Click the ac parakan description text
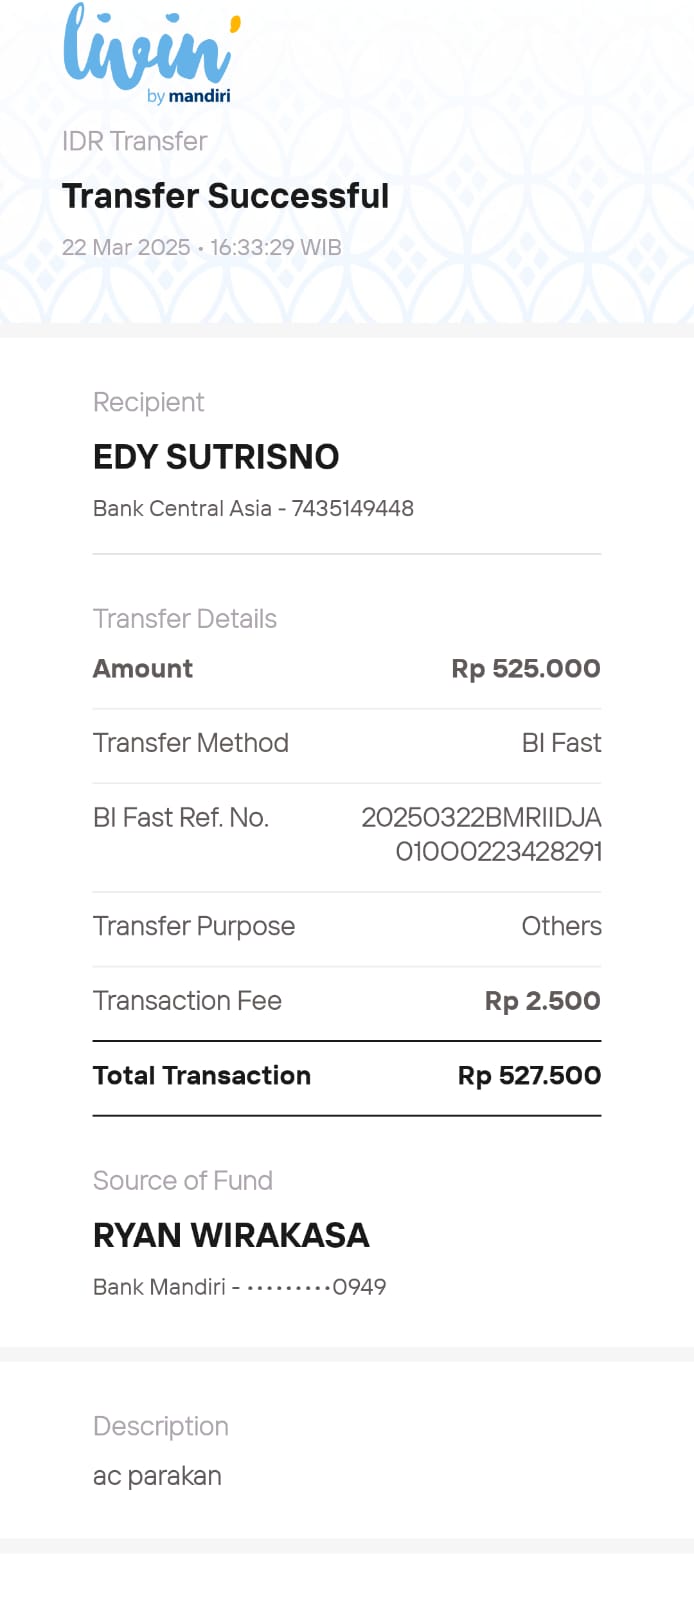The width and height of the screenshot is (694, 1600). click(x=157, y=1476)
